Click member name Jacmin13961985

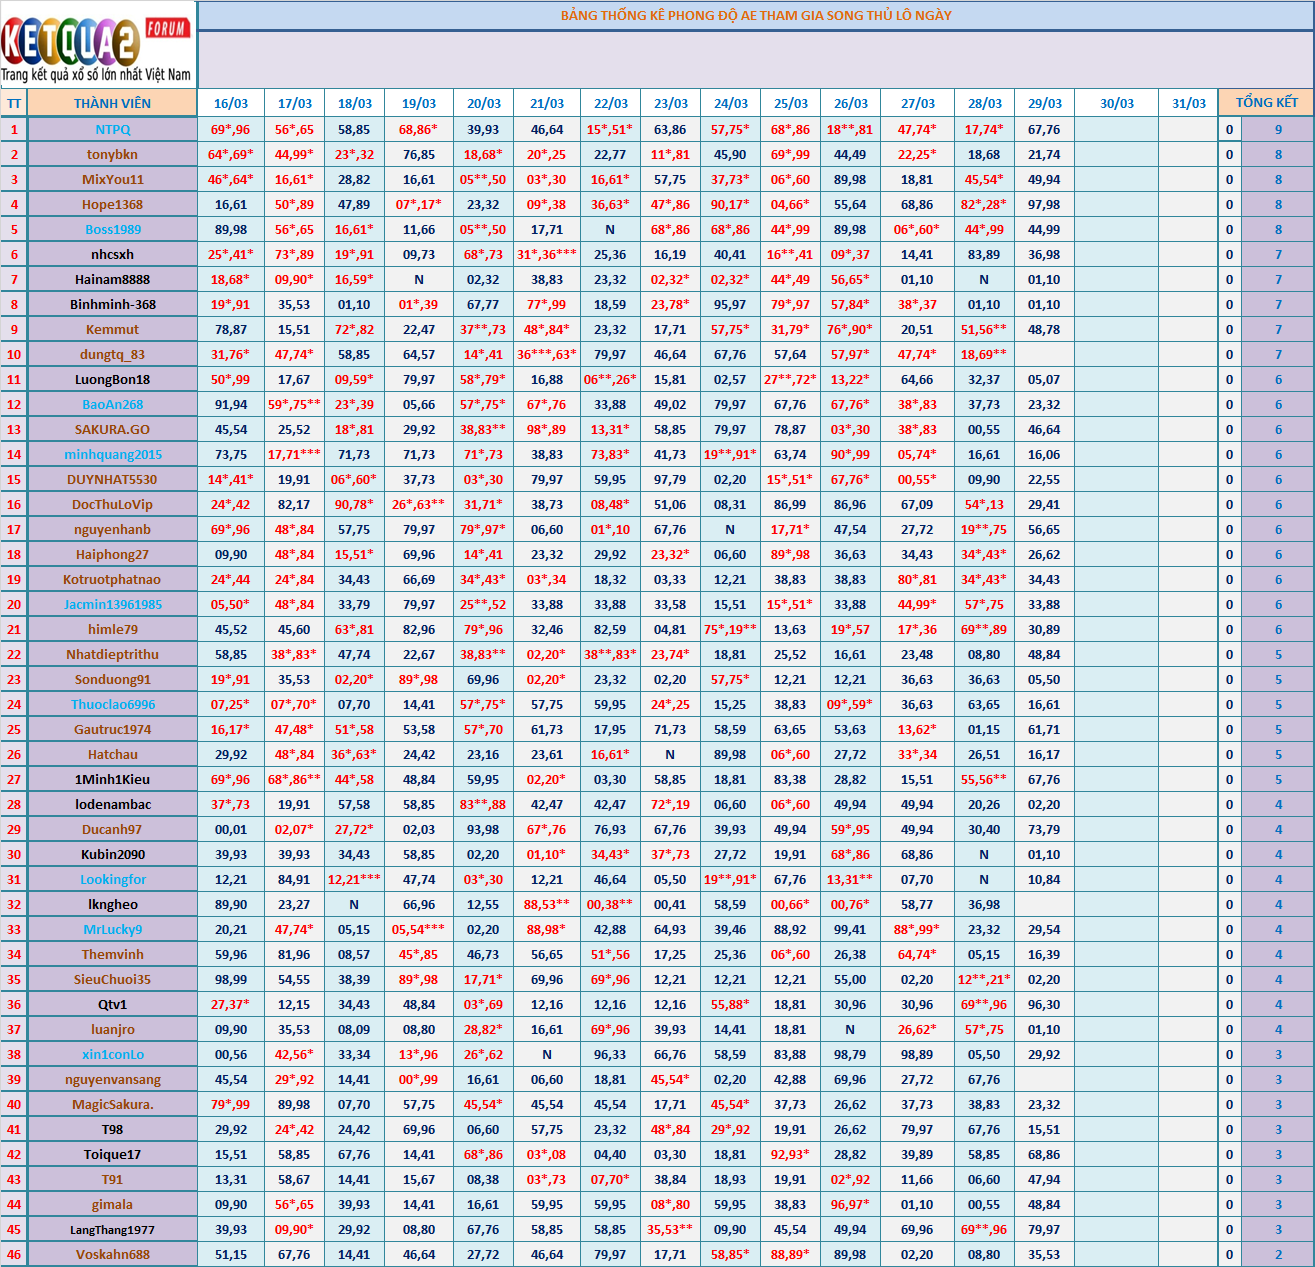[112, 604]
